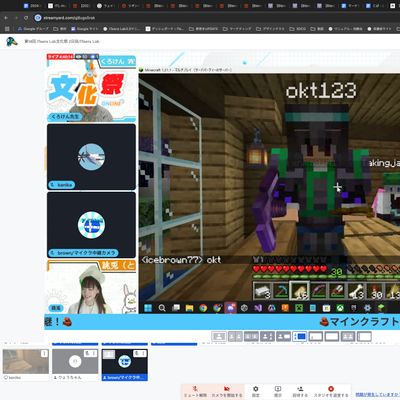
Task: Click File Explorer folder in shared screen taskbar
Action: click(189, 308)
